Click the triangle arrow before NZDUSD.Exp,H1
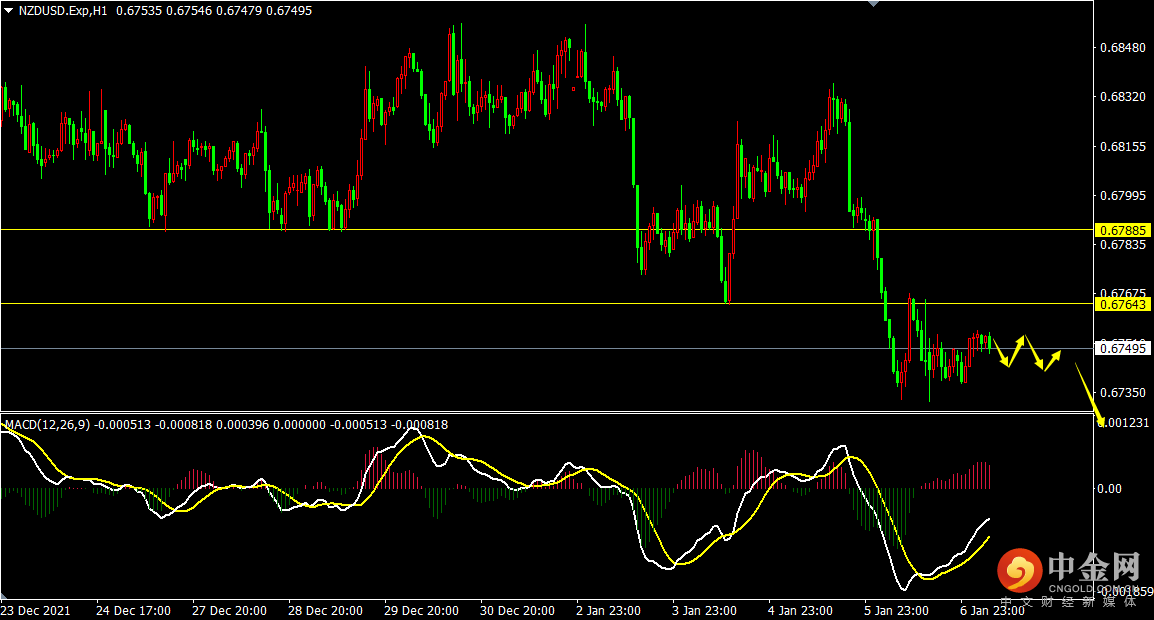1154x620 pixels. click(8, 10)
